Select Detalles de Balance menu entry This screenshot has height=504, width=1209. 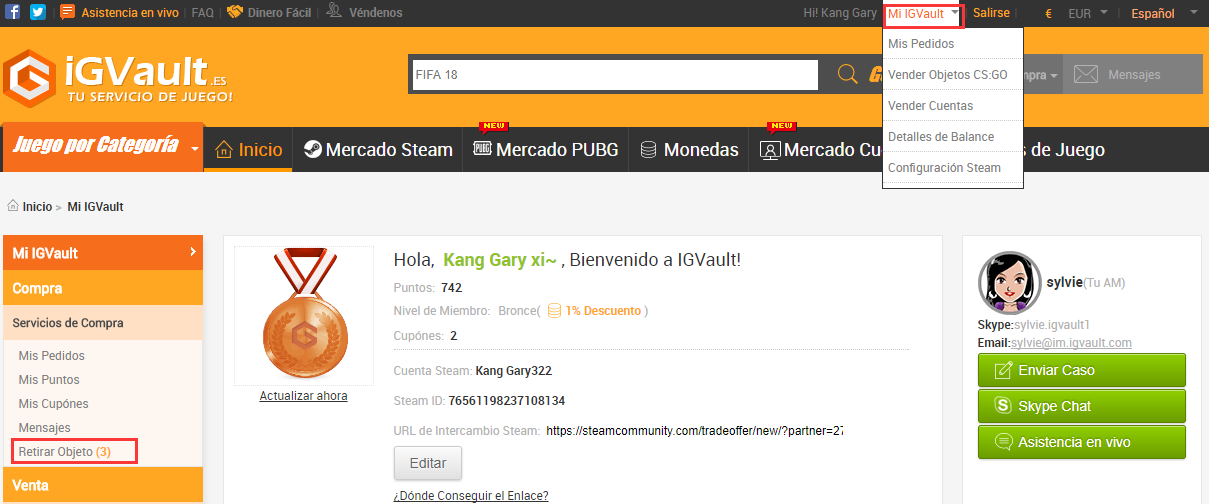tap(941, 137)
